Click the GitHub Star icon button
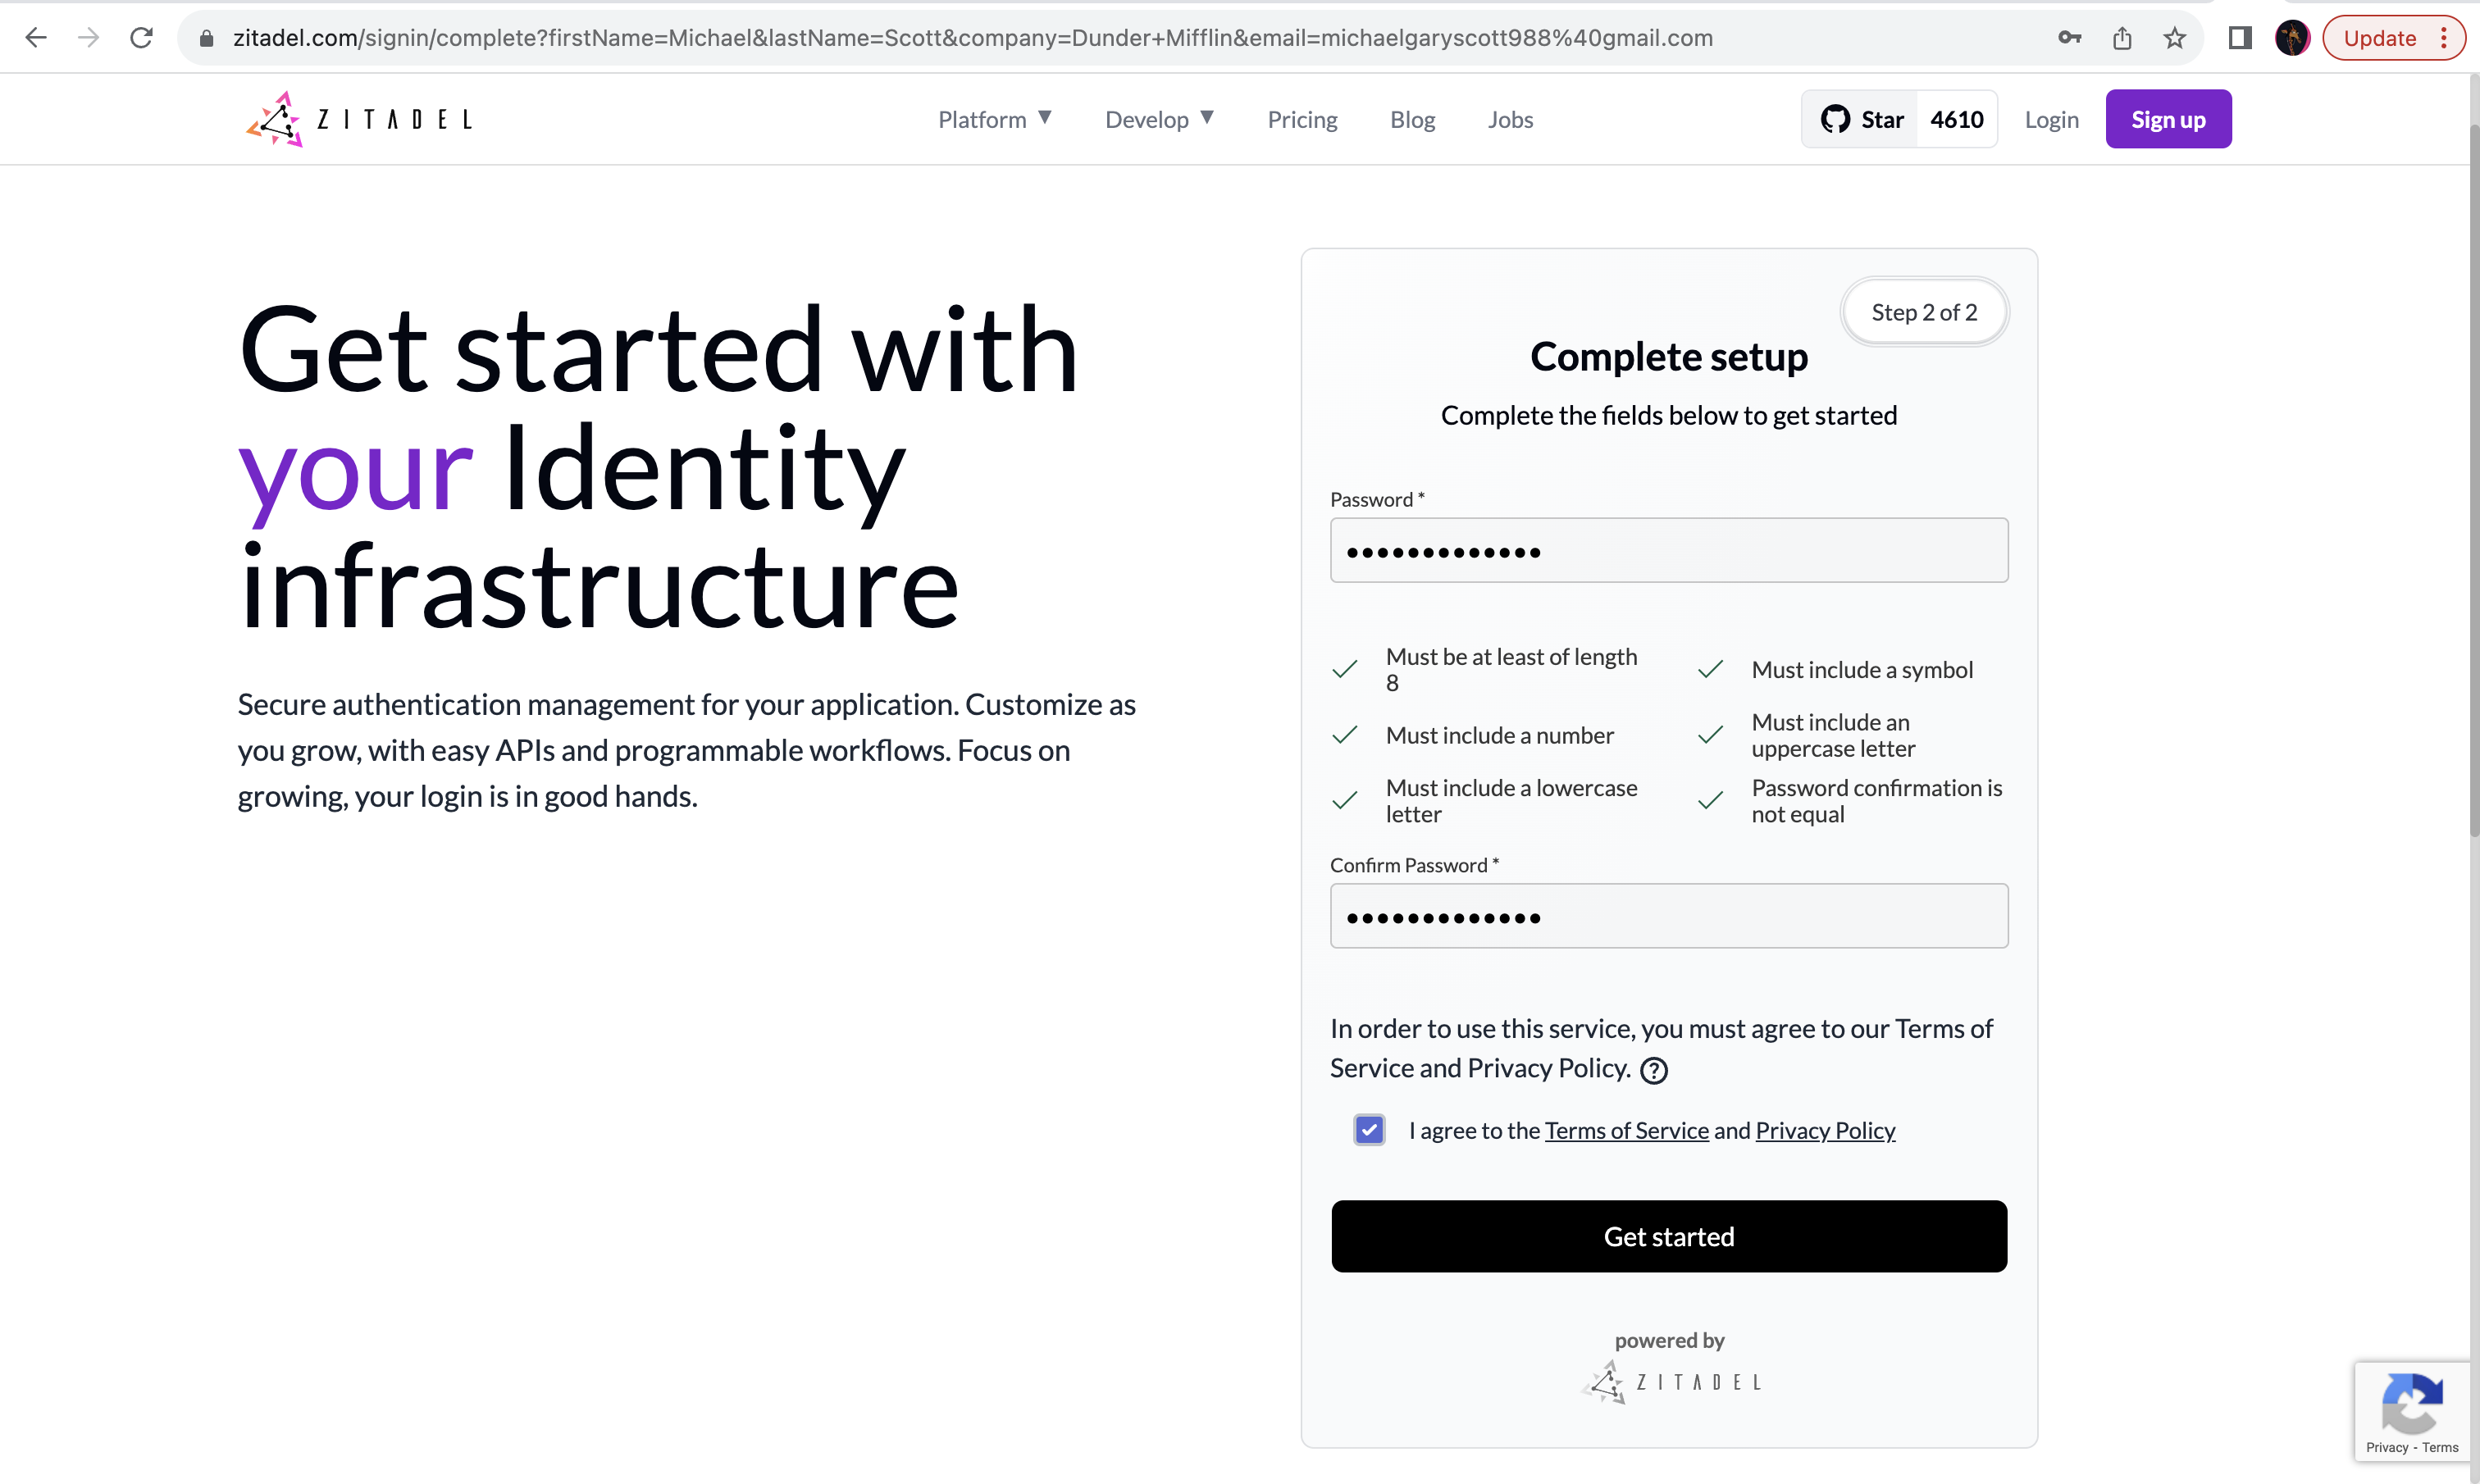The image size is (2480, 1484). [x=1861, y=120]
